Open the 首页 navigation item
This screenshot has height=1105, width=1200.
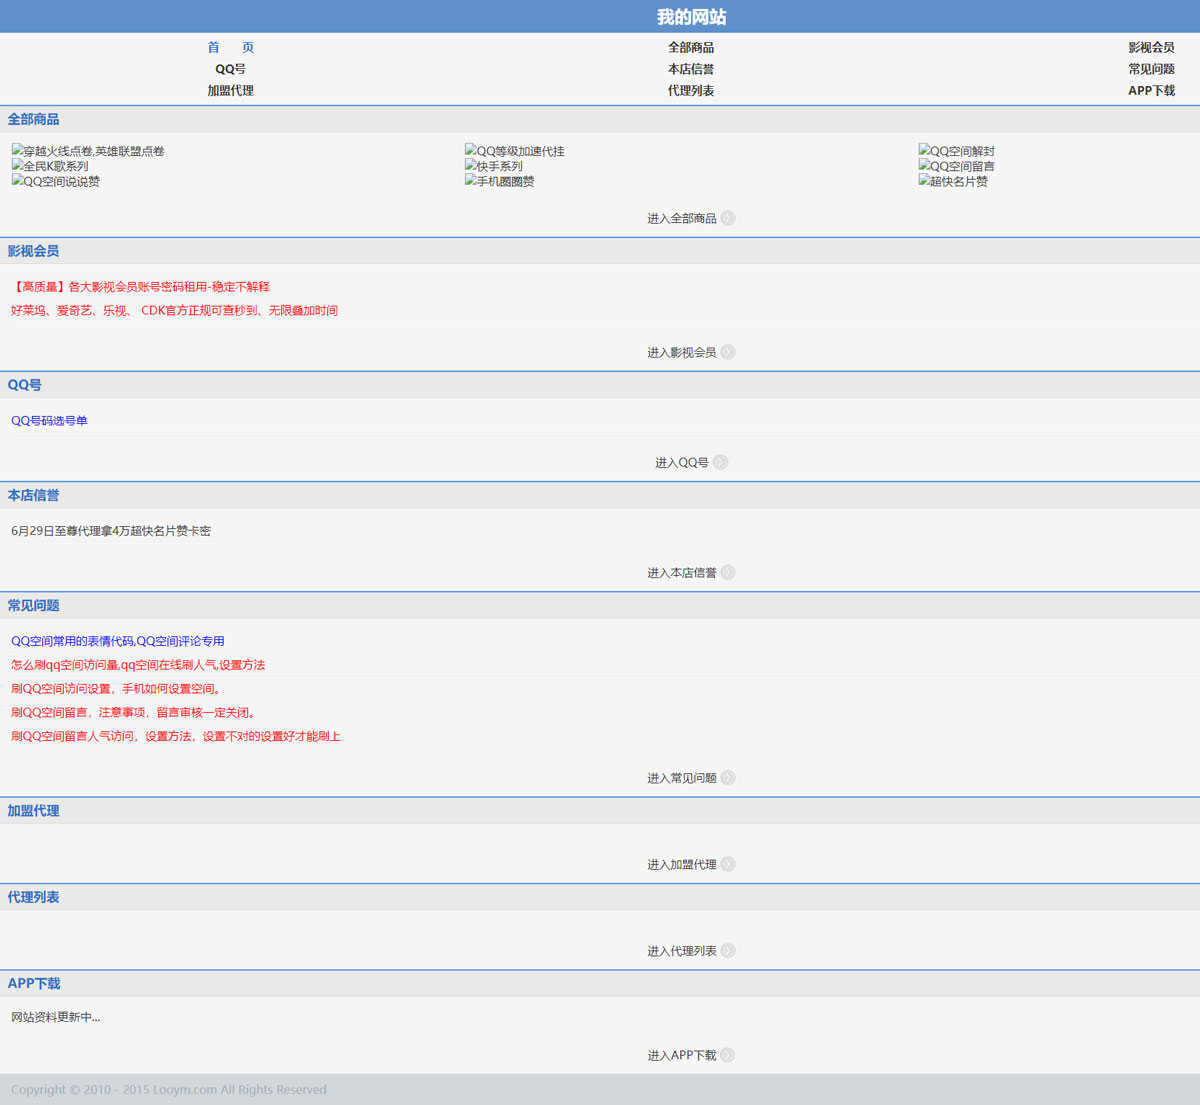click(x=230, y=47)
